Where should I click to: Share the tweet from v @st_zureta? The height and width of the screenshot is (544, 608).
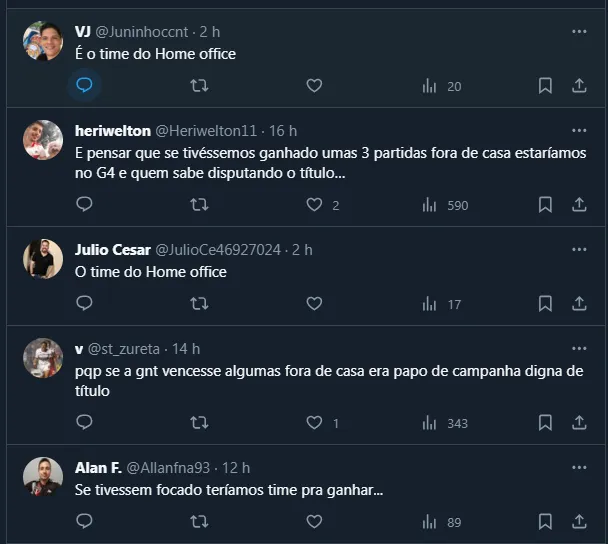pos(579,422)
